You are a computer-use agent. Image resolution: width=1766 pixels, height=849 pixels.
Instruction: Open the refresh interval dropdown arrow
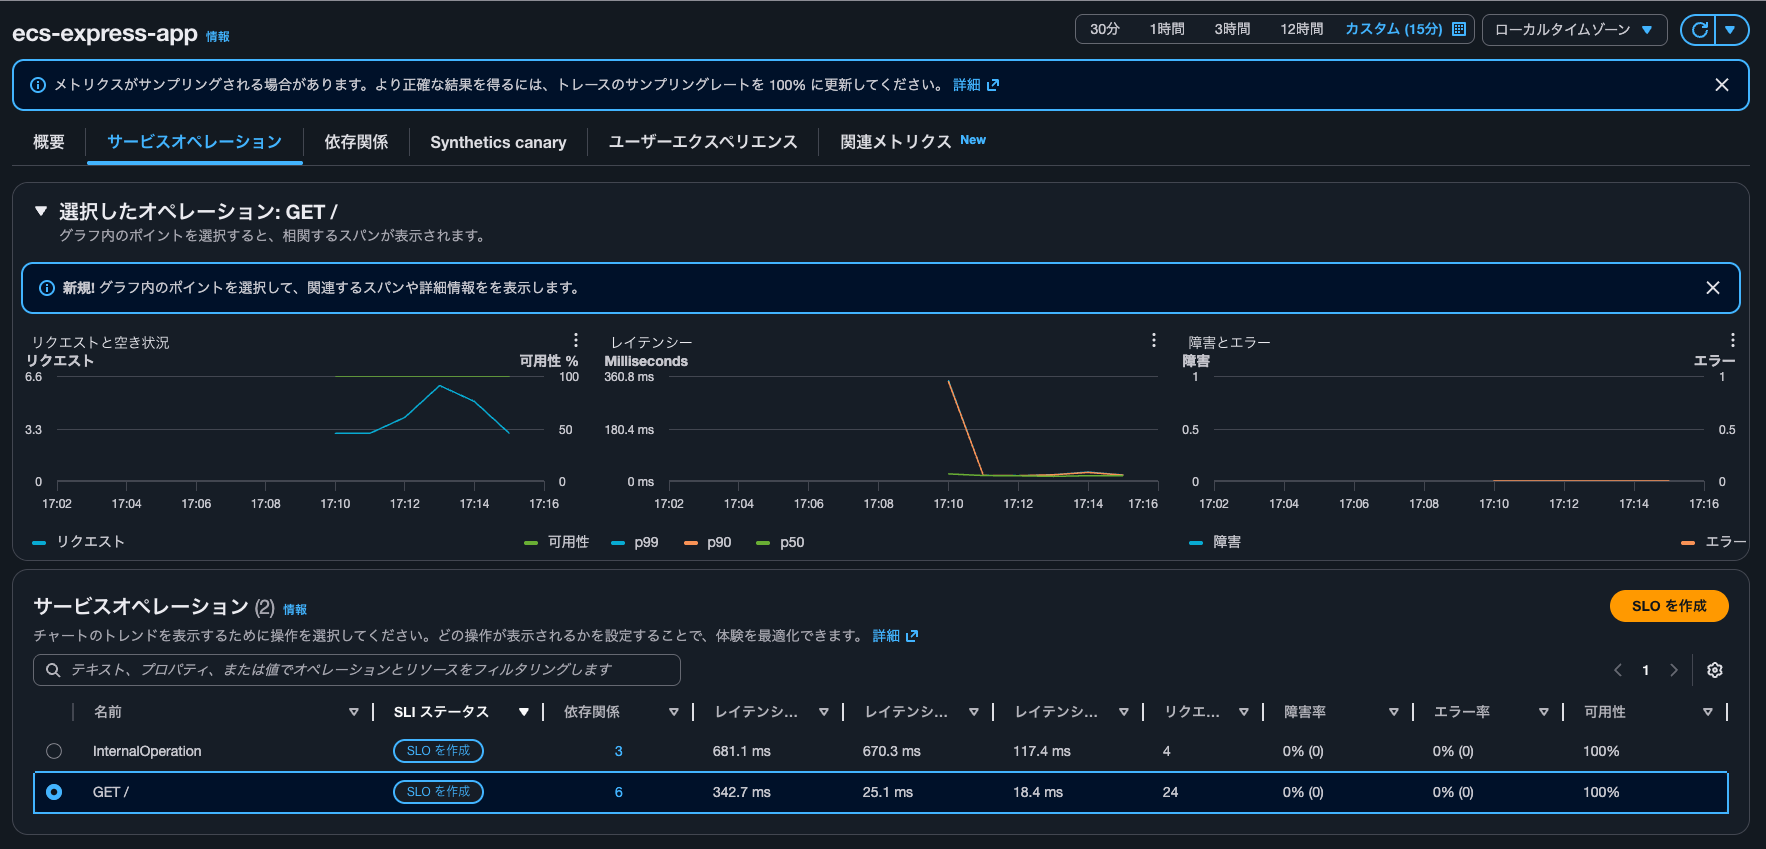coord(1731,30)
